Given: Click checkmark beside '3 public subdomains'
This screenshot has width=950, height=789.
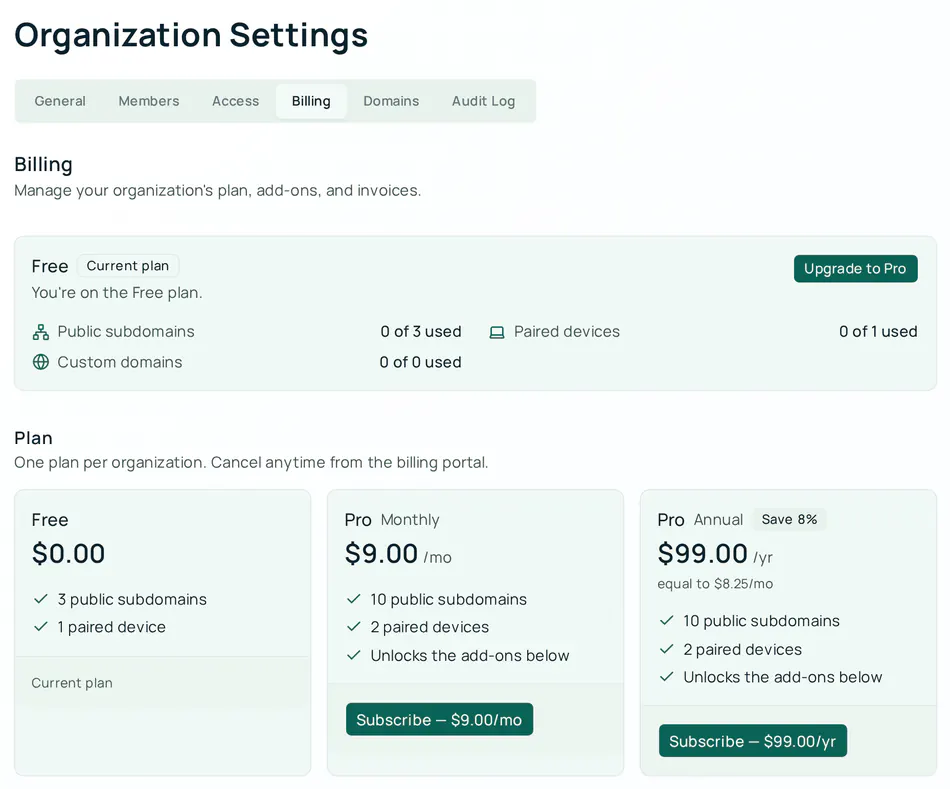Looking at the screenshot, I should coord(41,599).
